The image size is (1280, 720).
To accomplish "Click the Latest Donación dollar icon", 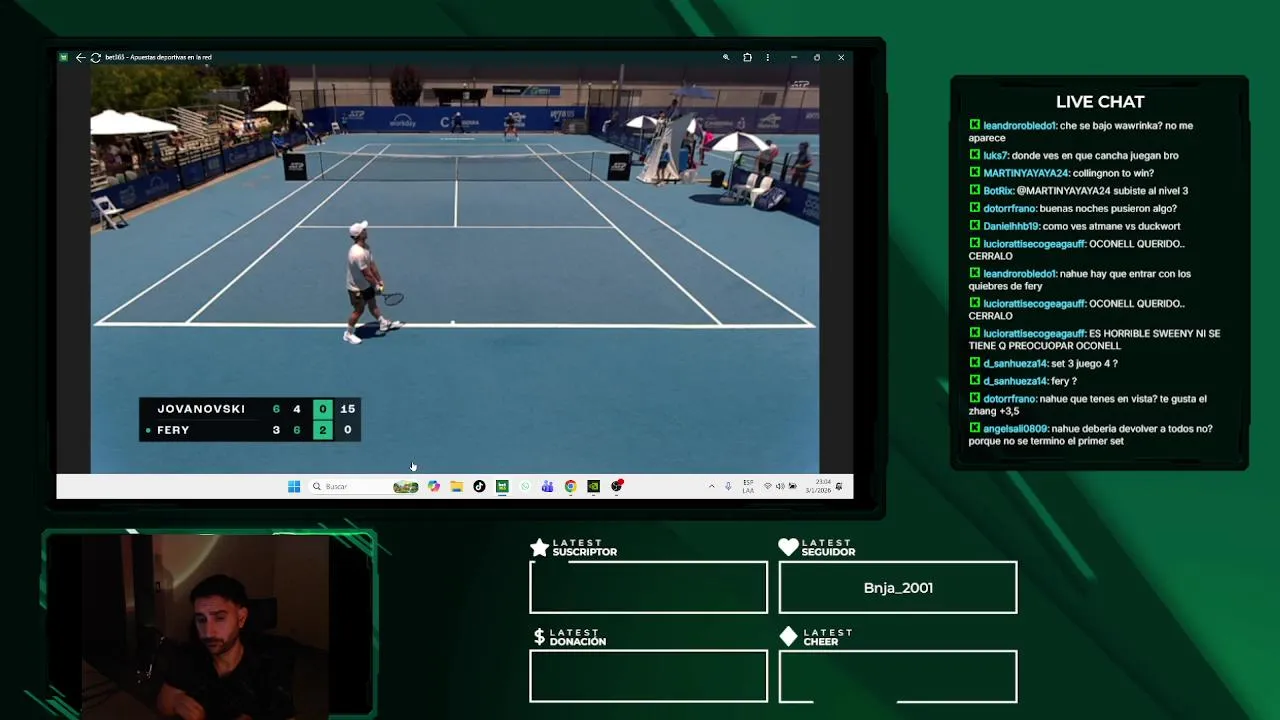I will tap(539, 637).
